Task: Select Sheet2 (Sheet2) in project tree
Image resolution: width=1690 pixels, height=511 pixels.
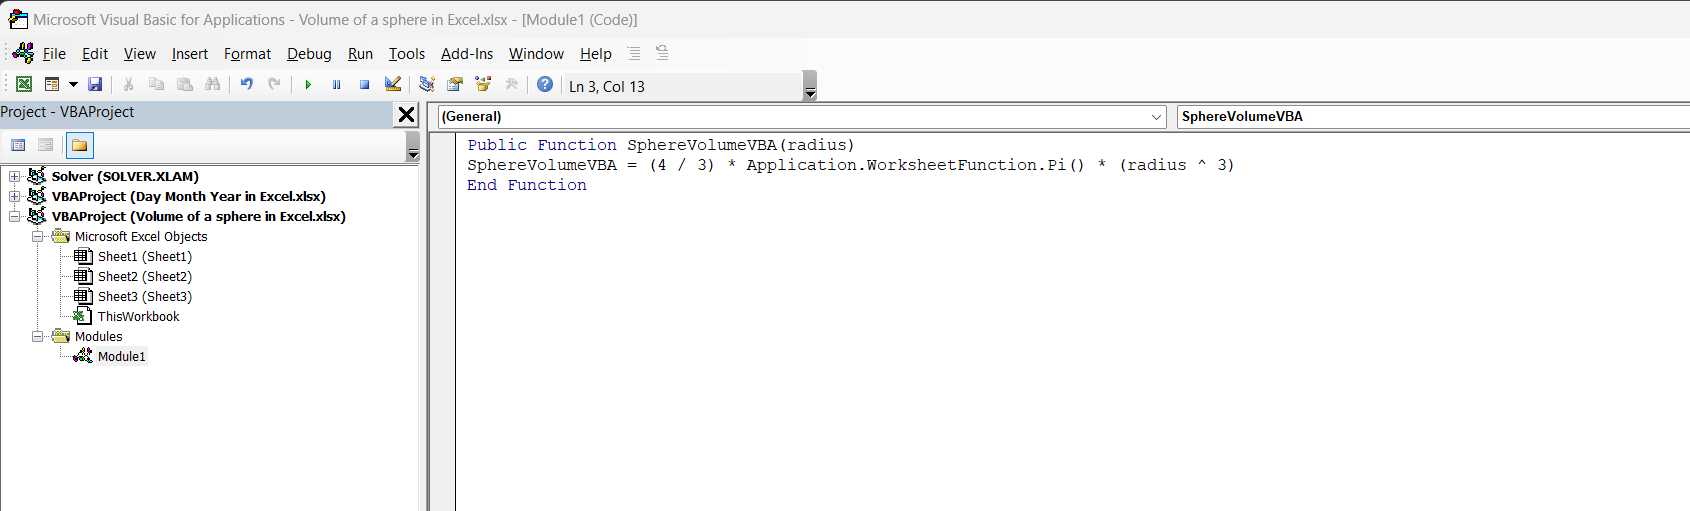Action: 144,277
